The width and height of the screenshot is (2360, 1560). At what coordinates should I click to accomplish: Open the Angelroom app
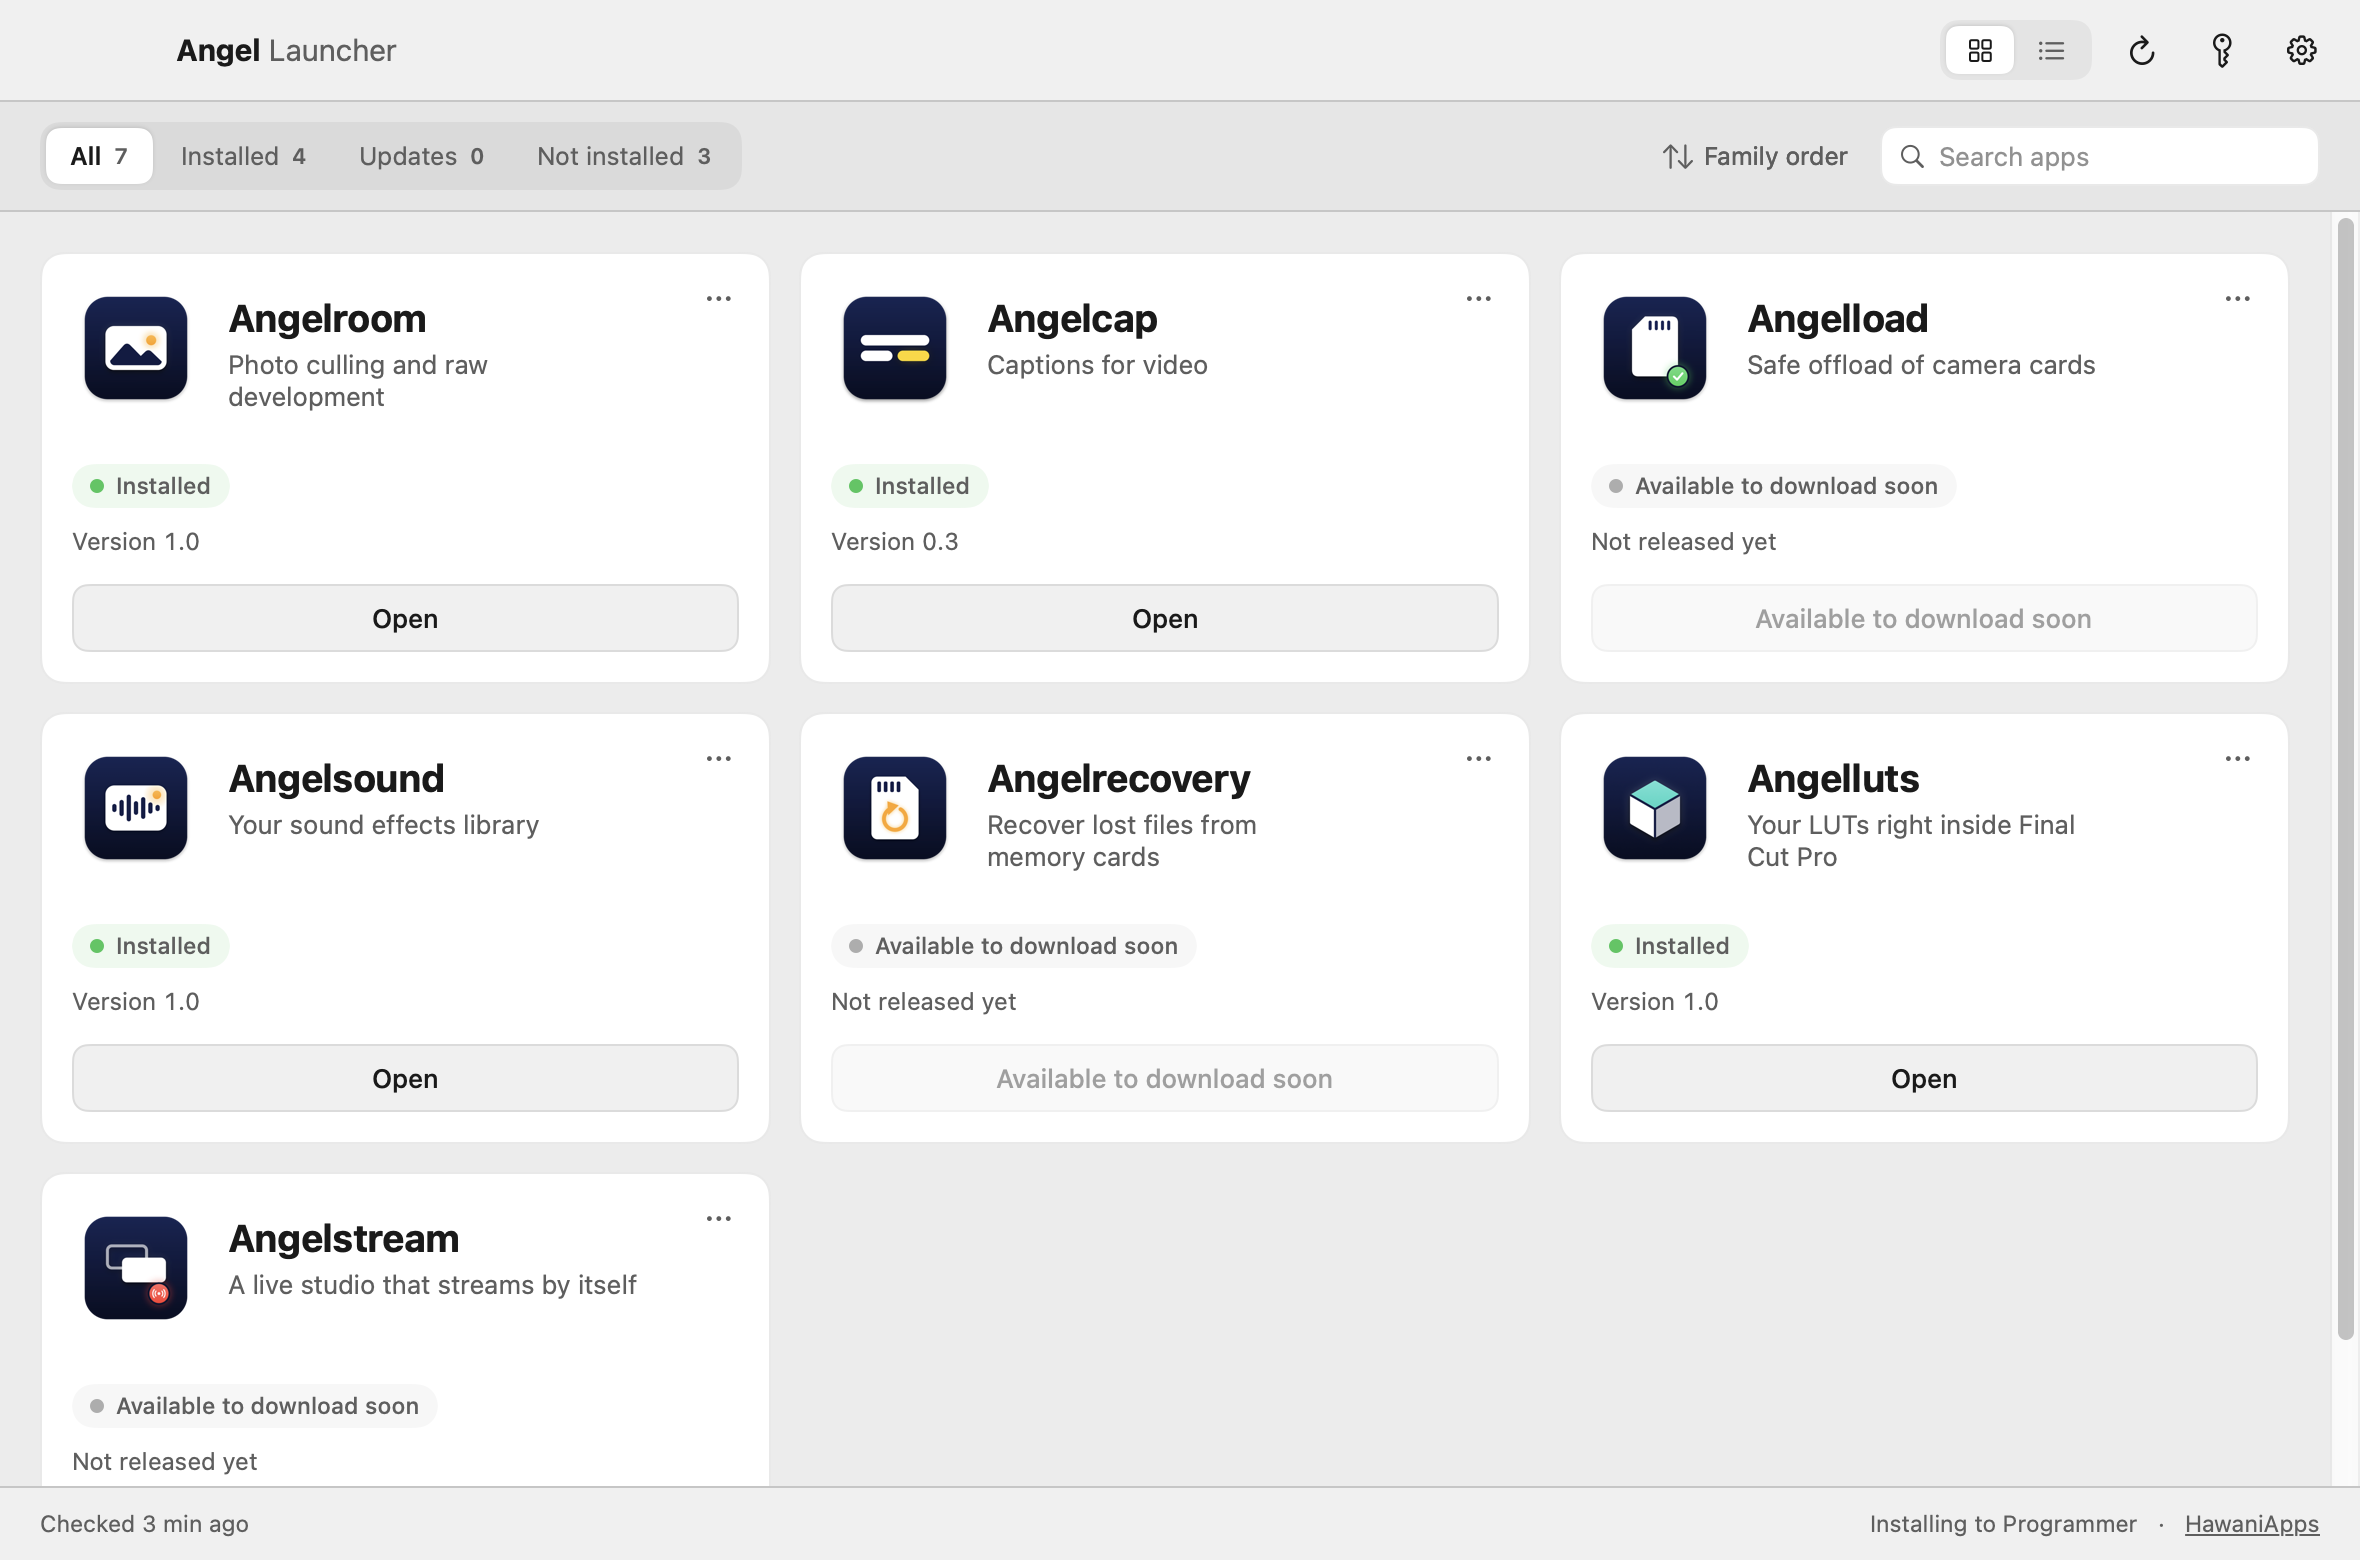click(x=405, y=618)
